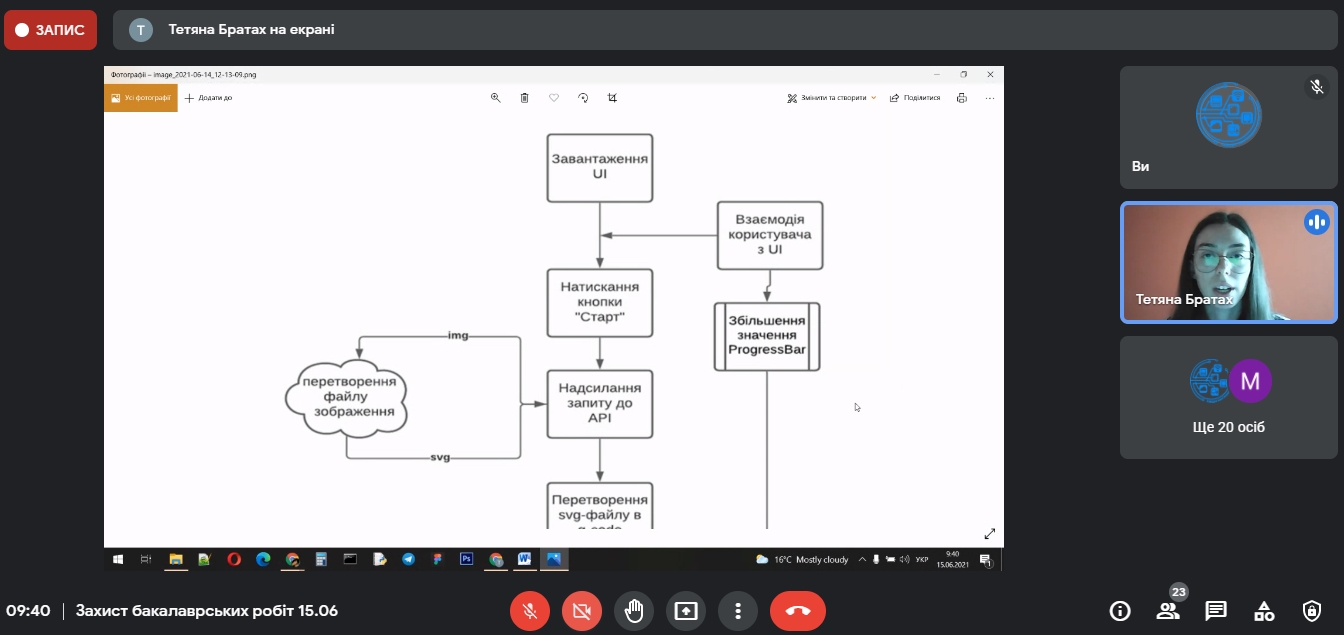
Task: Open more options three-dot menu
Action: [x=738, y=611]
